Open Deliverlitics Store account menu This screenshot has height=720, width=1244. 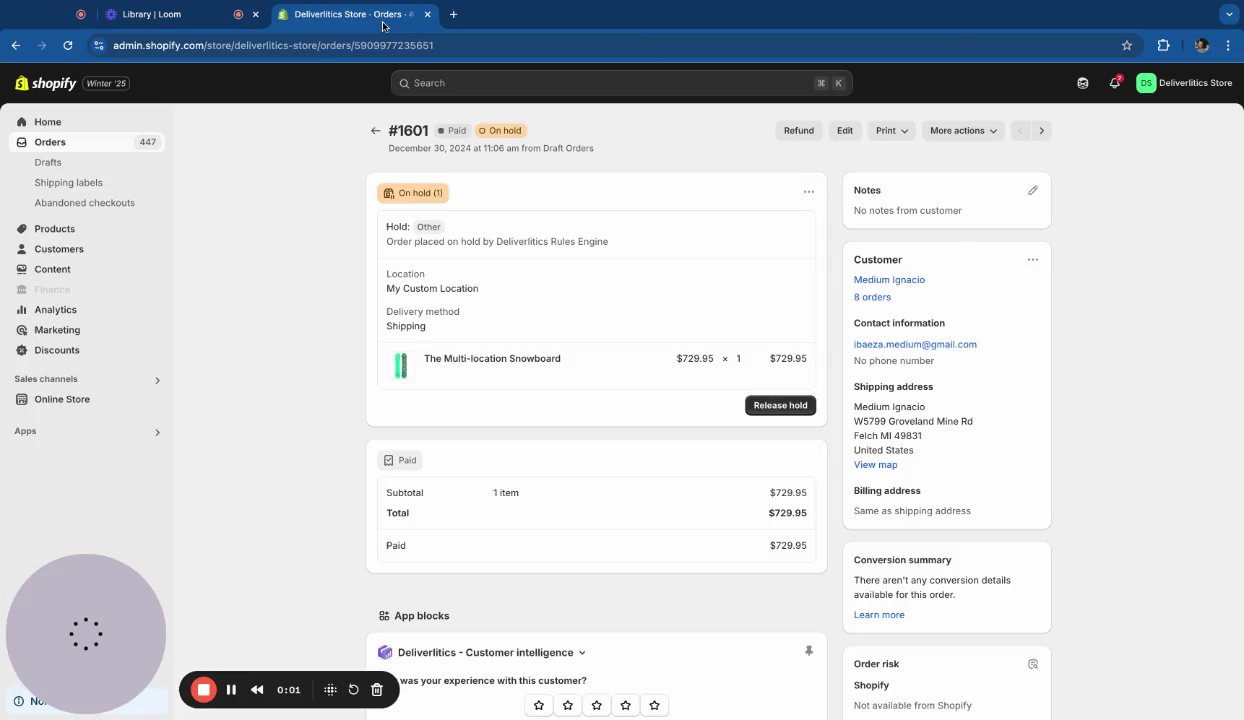tap(1184, 83)
